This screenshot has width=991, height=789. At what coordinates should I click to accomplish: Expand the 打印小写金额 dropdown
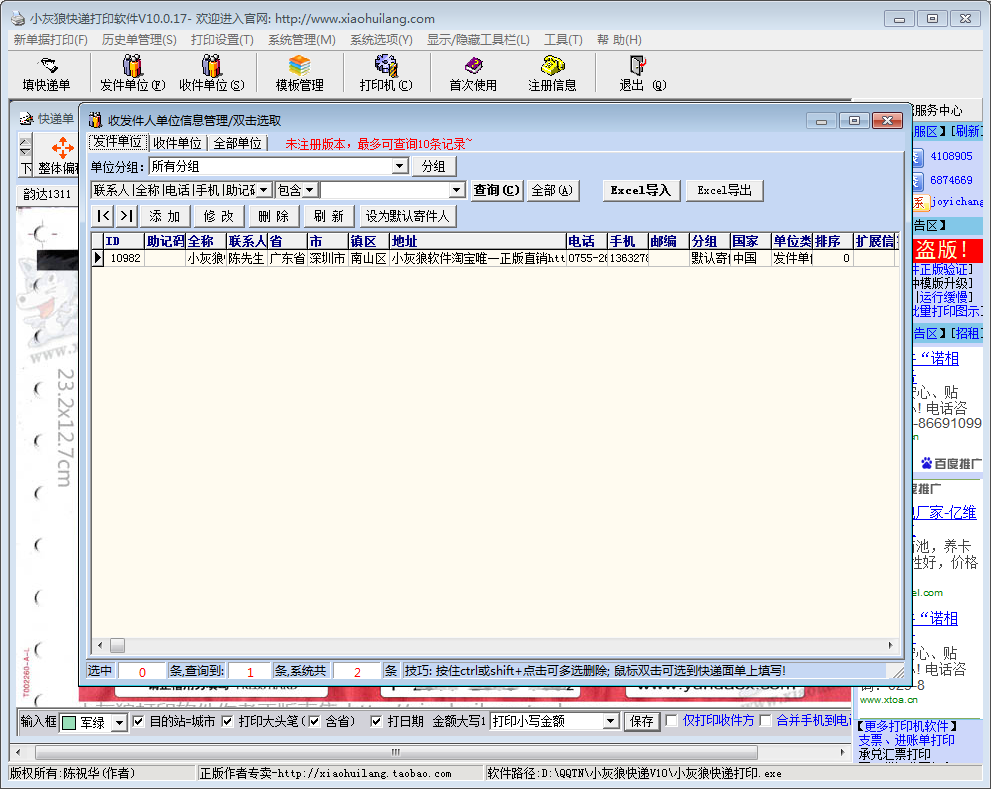coord(610,721)
